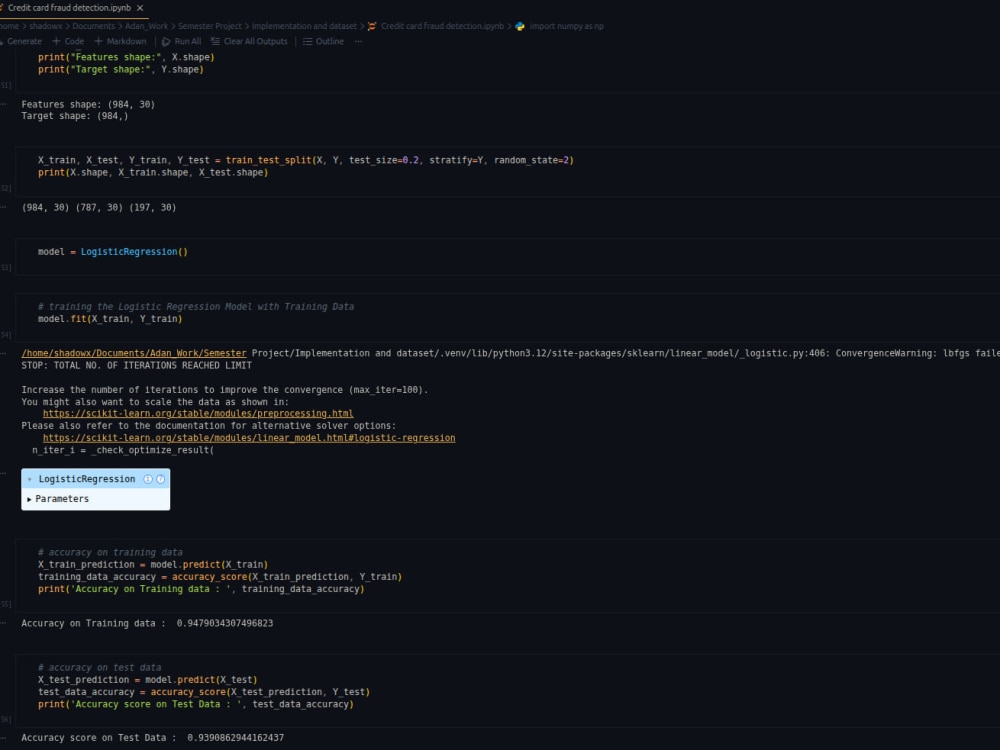Open the linear_model logistic-regression documentation link
The image size is (1000, 750).
pyautogui.click(x=249, y=438)
